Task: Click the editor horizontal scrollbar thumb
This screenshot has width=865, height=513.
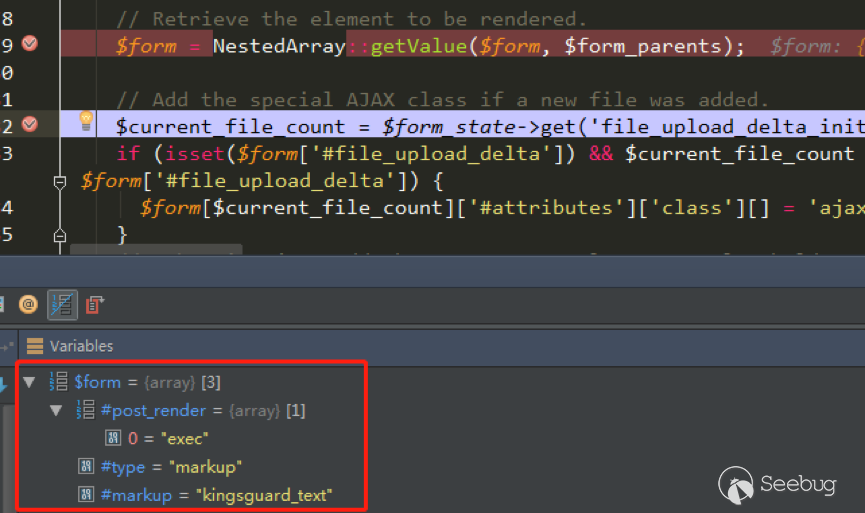Action: pyautogui.click(x=156, y=249)
